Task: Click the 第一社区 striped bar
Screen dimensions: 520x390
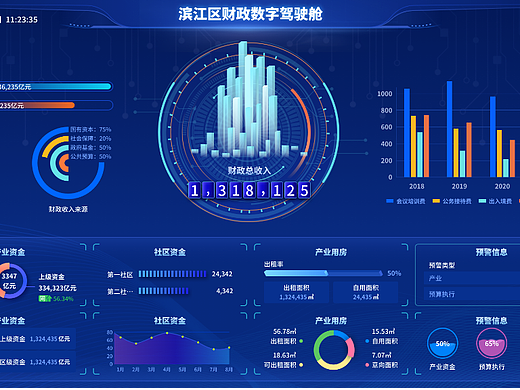Action: pyautogui.click(x=173, y=274)
